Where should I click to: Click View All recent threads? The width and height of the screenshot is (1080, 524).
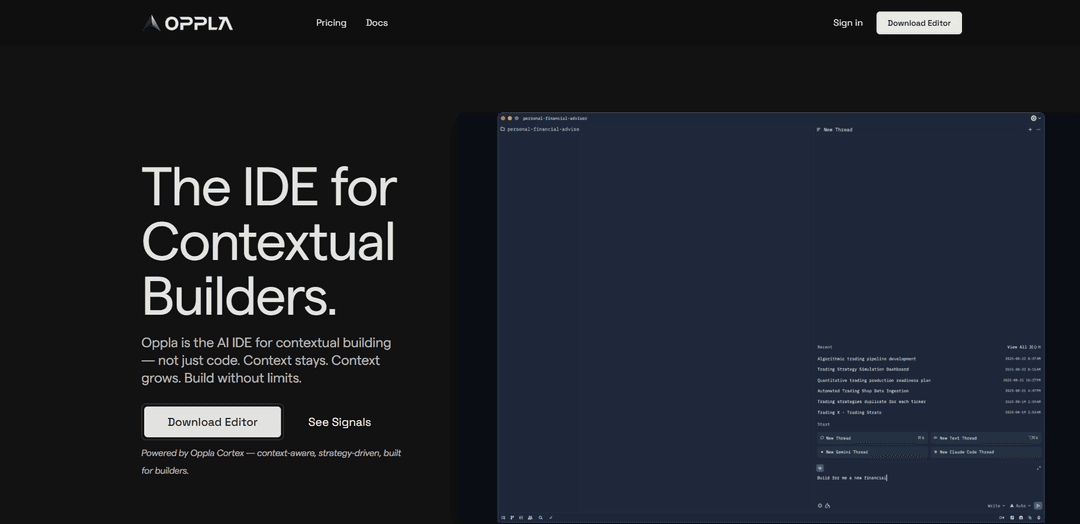tap(1024, 347)
